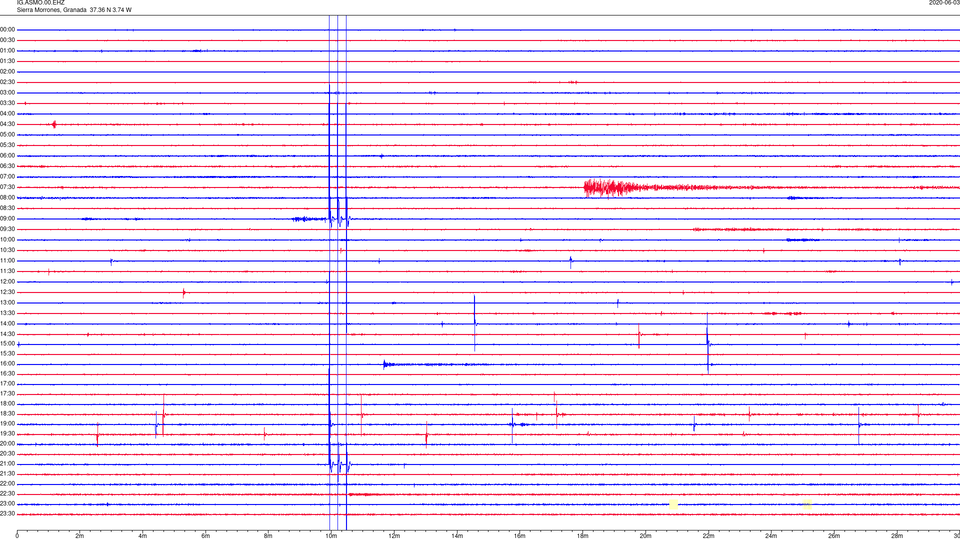Click the 00:00 time label
The image size is (960, 540).
pos(8,29)
